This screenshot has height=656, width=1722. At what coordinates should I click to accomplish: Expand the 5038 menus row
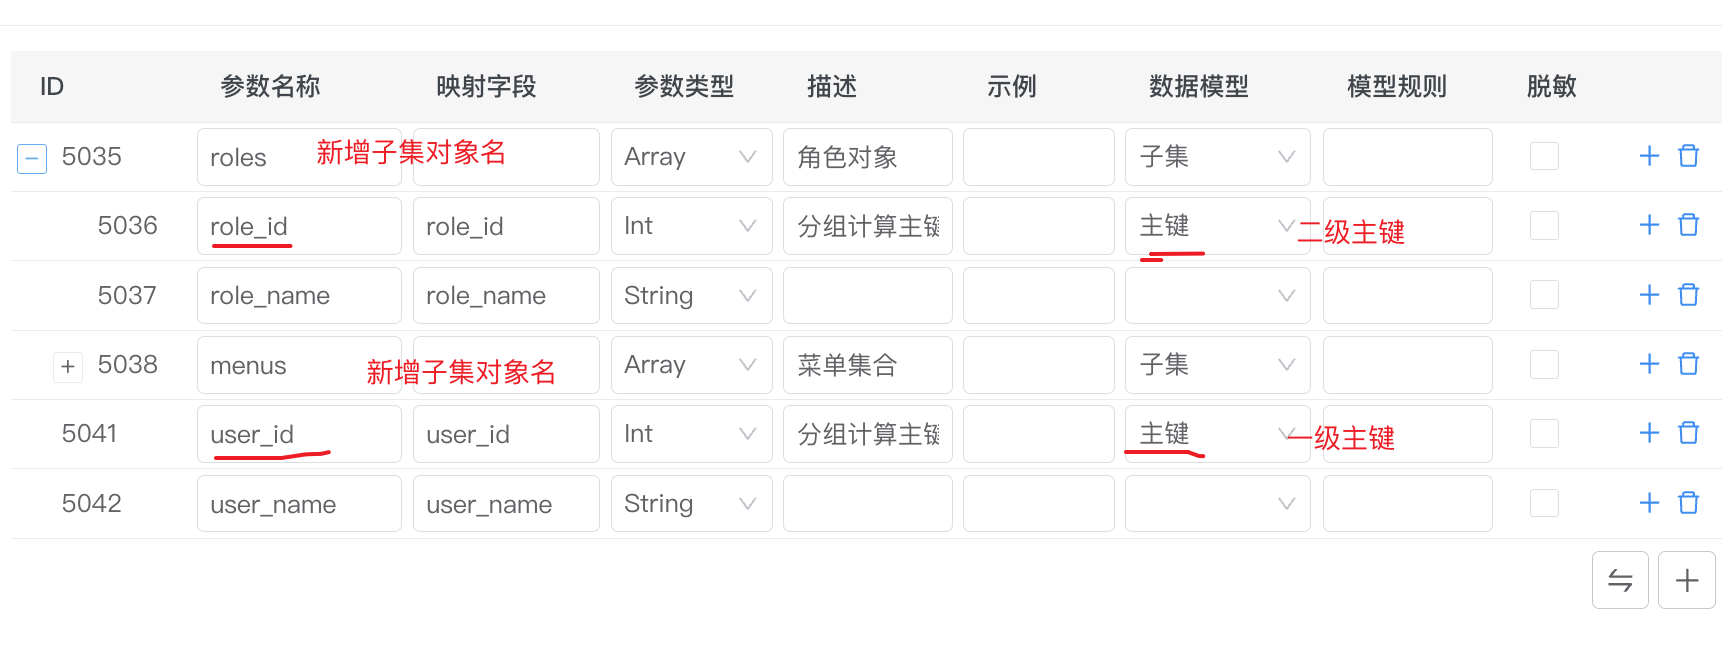[x=67, y=366]
